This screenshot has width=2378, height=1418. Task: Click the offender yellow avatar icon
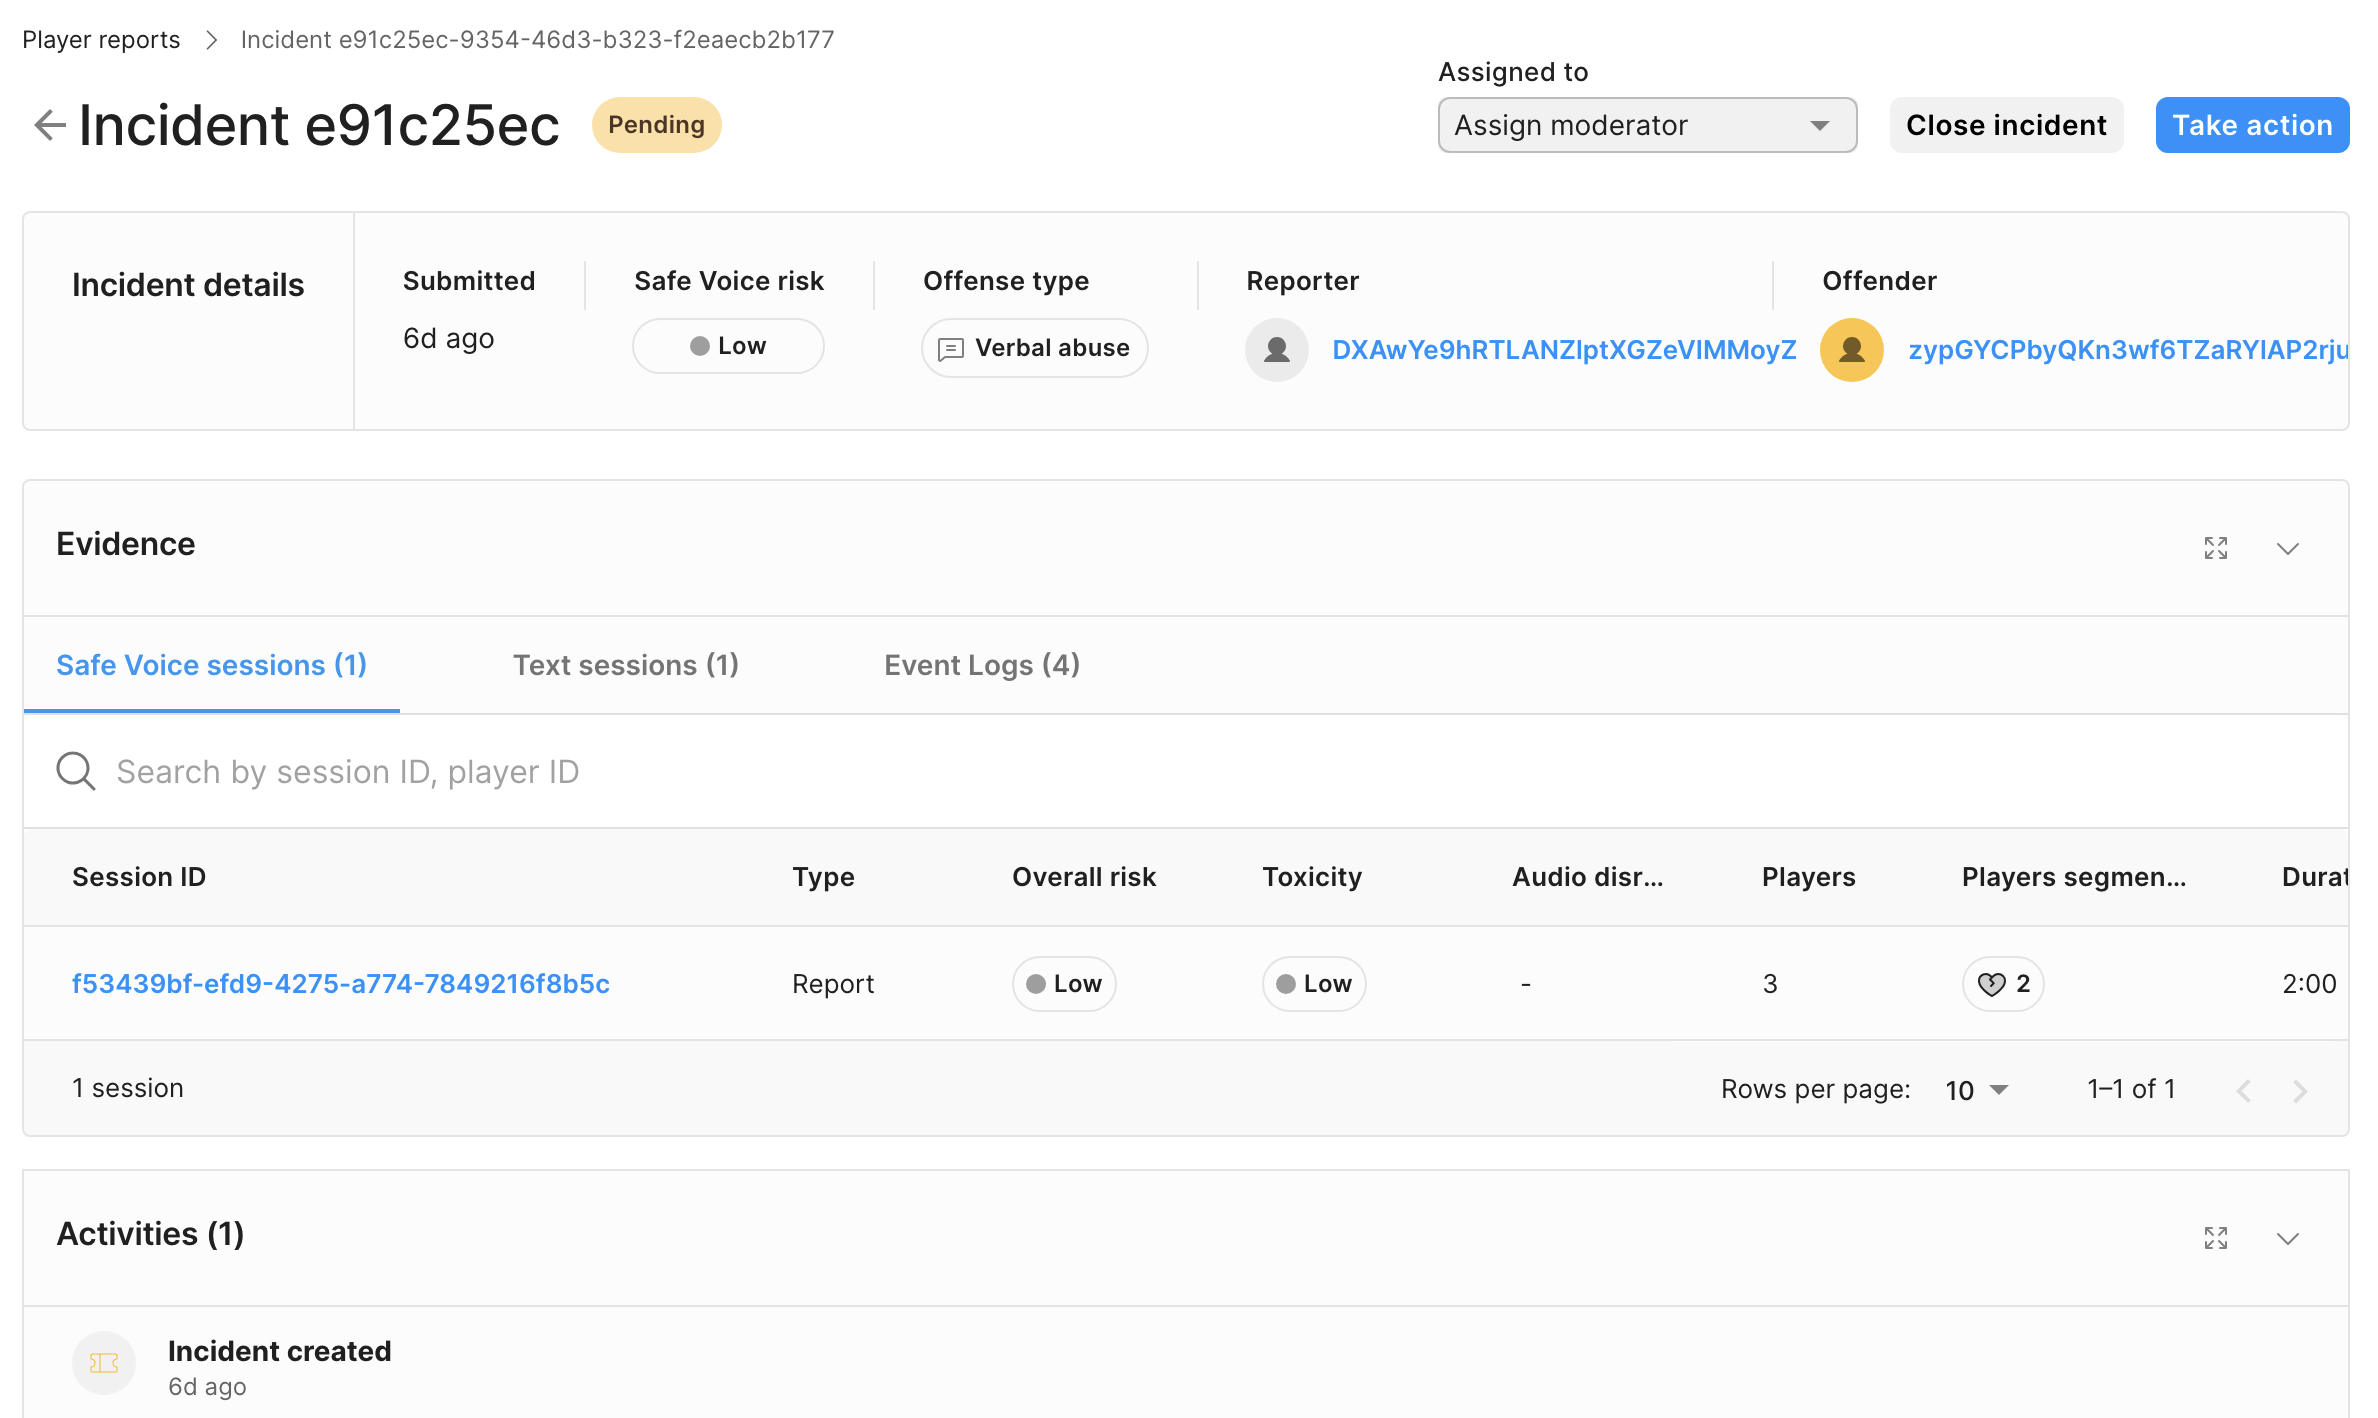tap(1851, 349)
